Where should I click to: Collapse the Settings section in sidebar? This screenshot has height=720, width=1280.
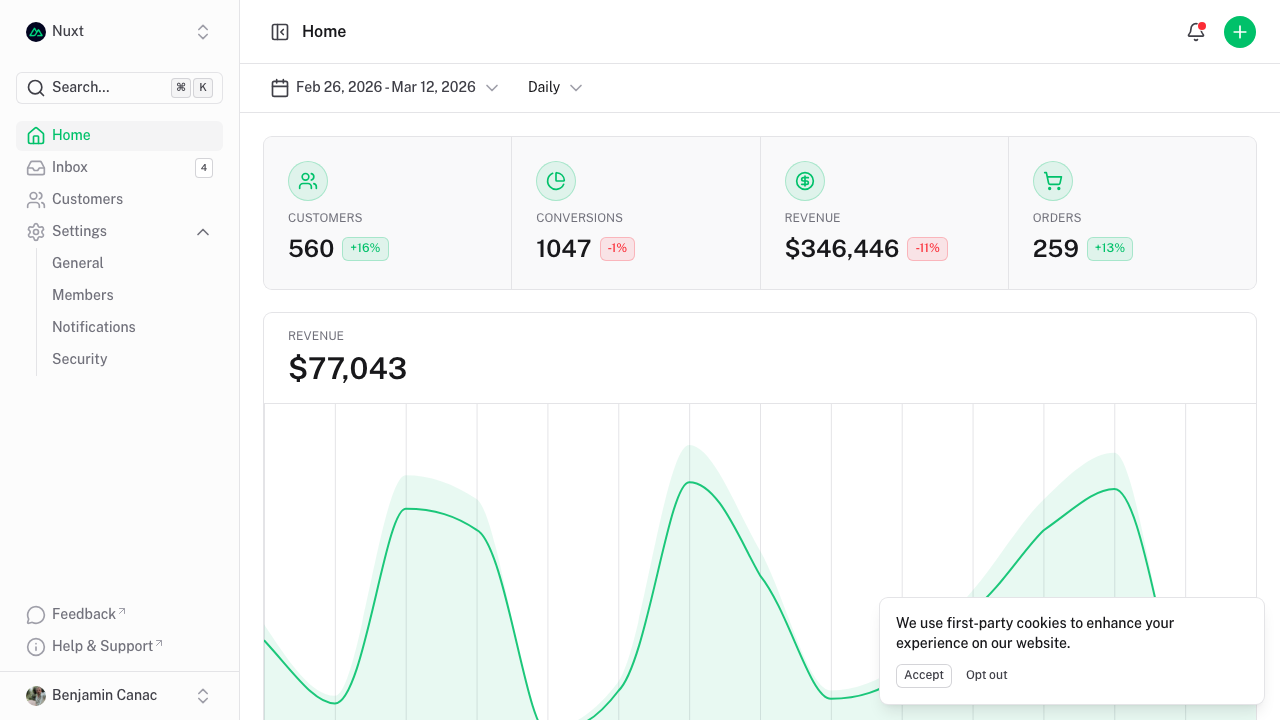click(x=203, y=231)
